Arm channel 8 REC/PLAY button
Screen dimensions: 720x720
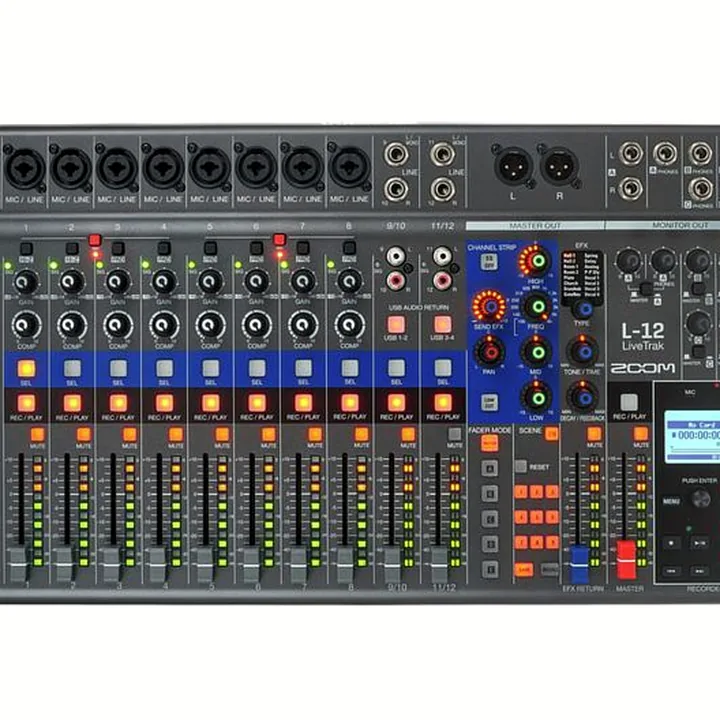[x=350, y=403]
